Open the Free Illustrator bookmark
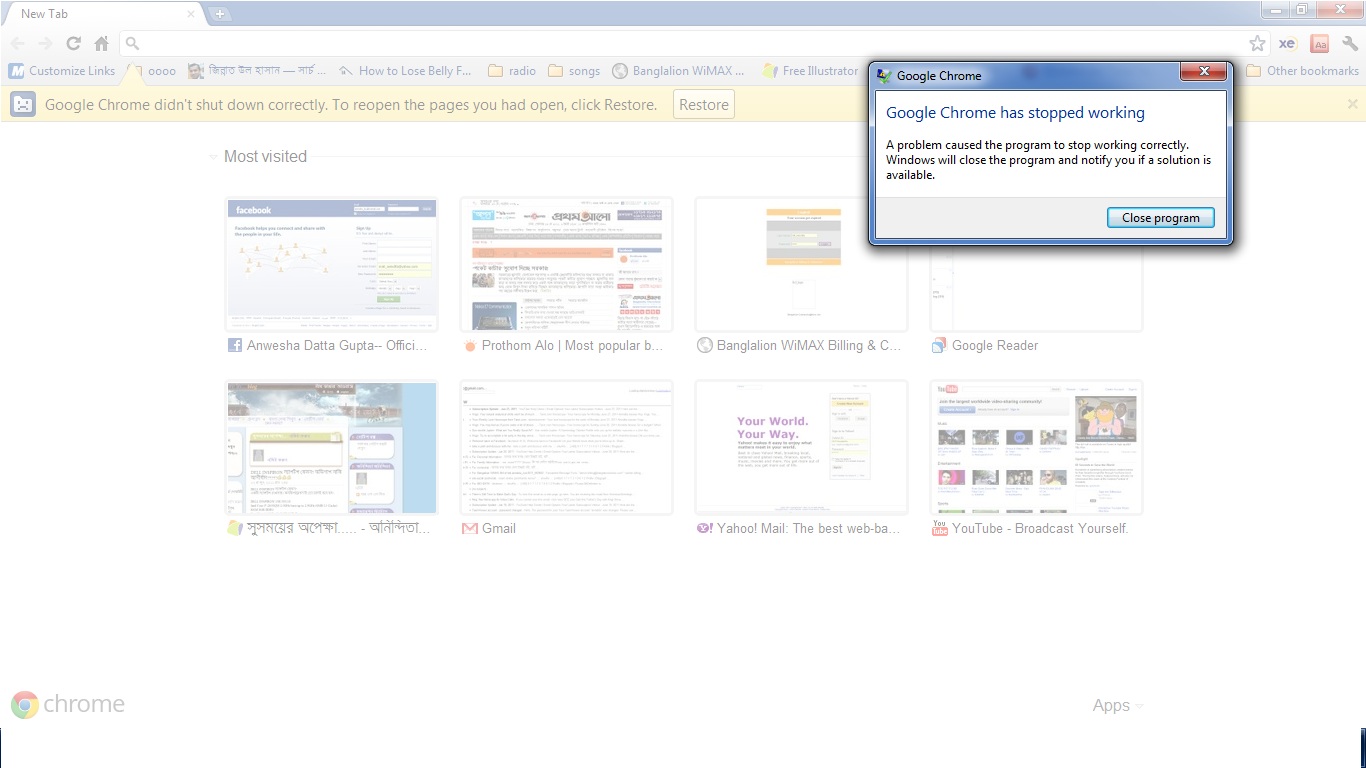The width and height of the screenshot is (1366, 768). point(810,71)
